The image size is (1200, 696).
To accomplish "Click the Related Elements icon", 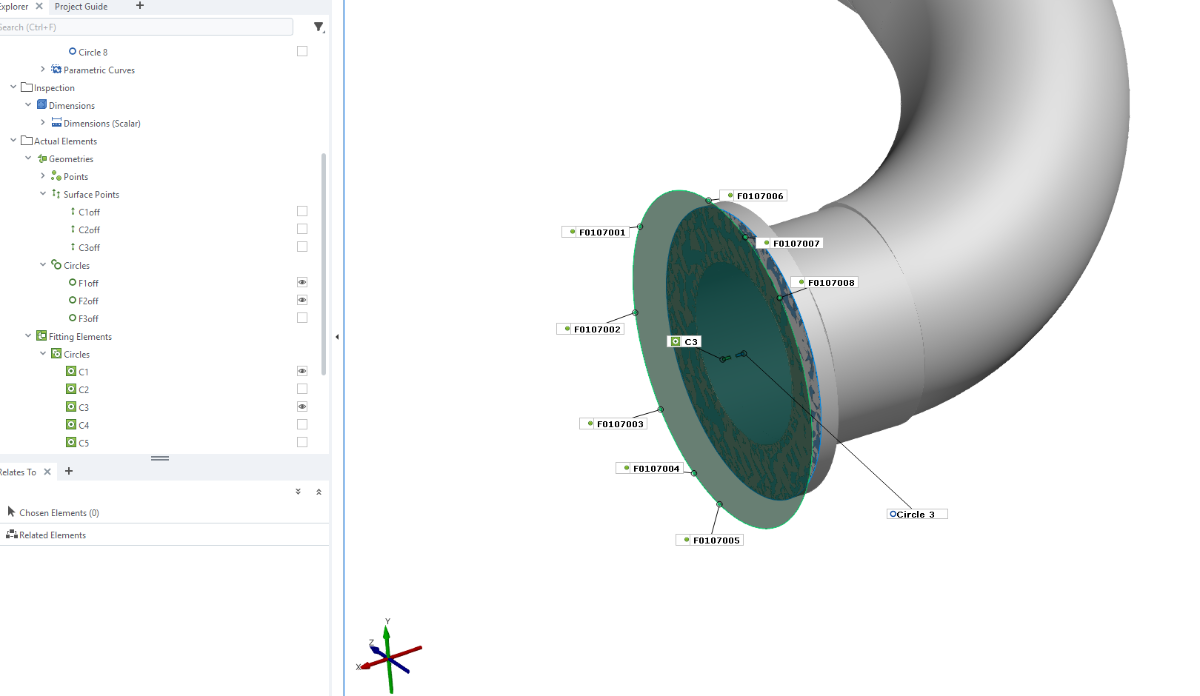I will 12,535.
